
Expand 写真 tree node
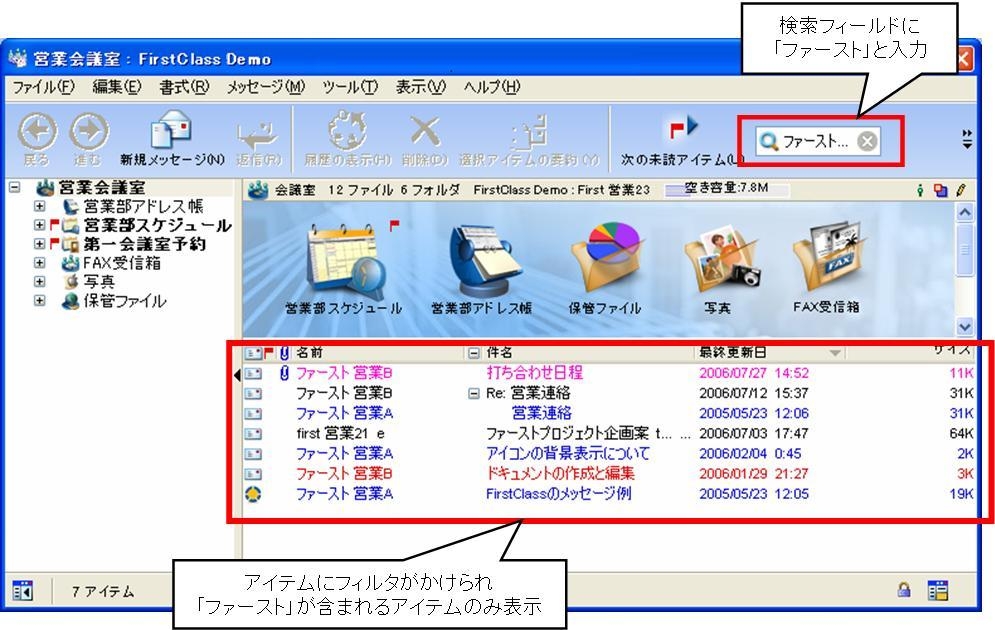[x=39, y=281]
